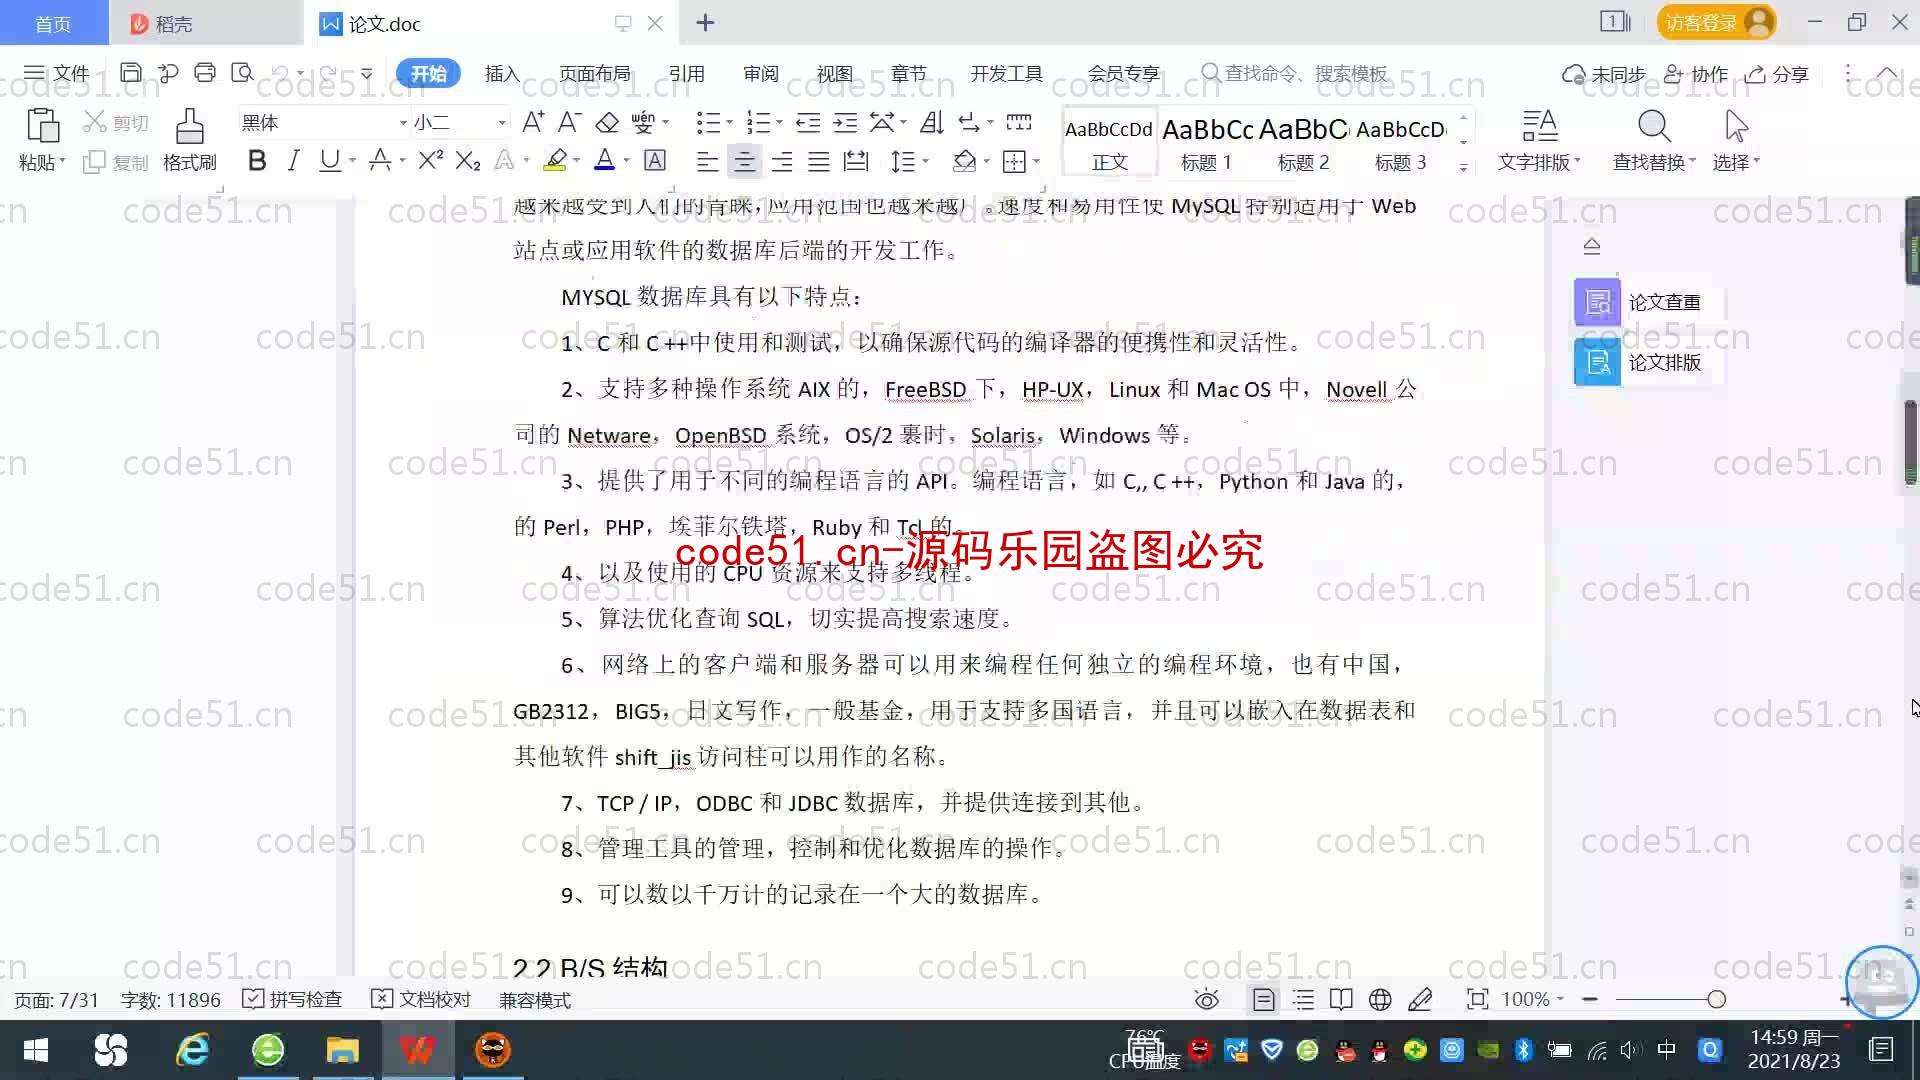The width and height of the screenshot is (1920, 1080).
Task: Apply text highlight color
Action: tap(555, 160)
